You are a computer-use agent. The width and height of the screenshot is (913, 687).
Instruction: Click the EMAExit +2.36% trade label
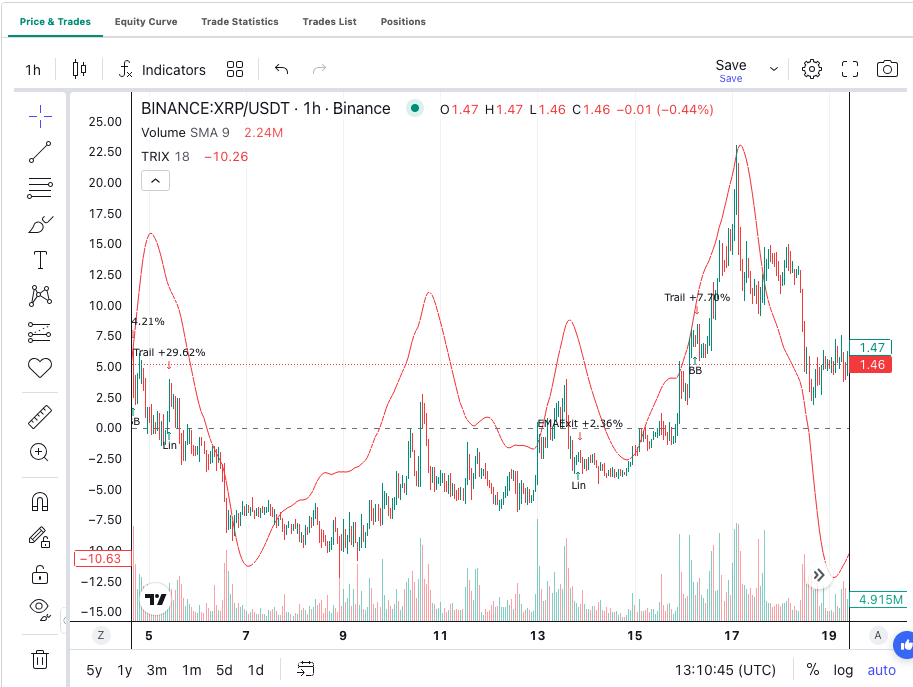click(x=580, y=423)
